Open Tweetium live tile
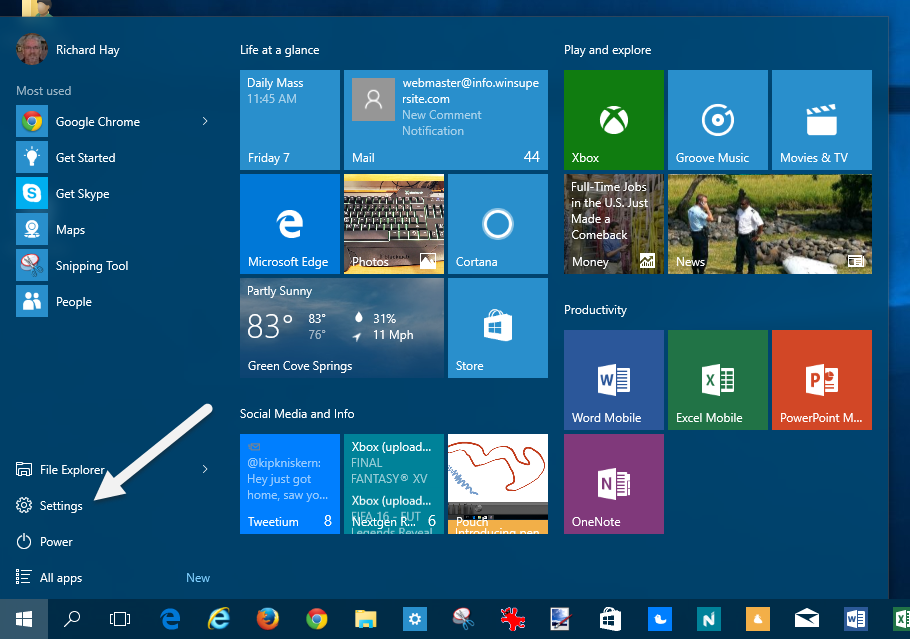The image size is (910, 639). click(290, 484)
